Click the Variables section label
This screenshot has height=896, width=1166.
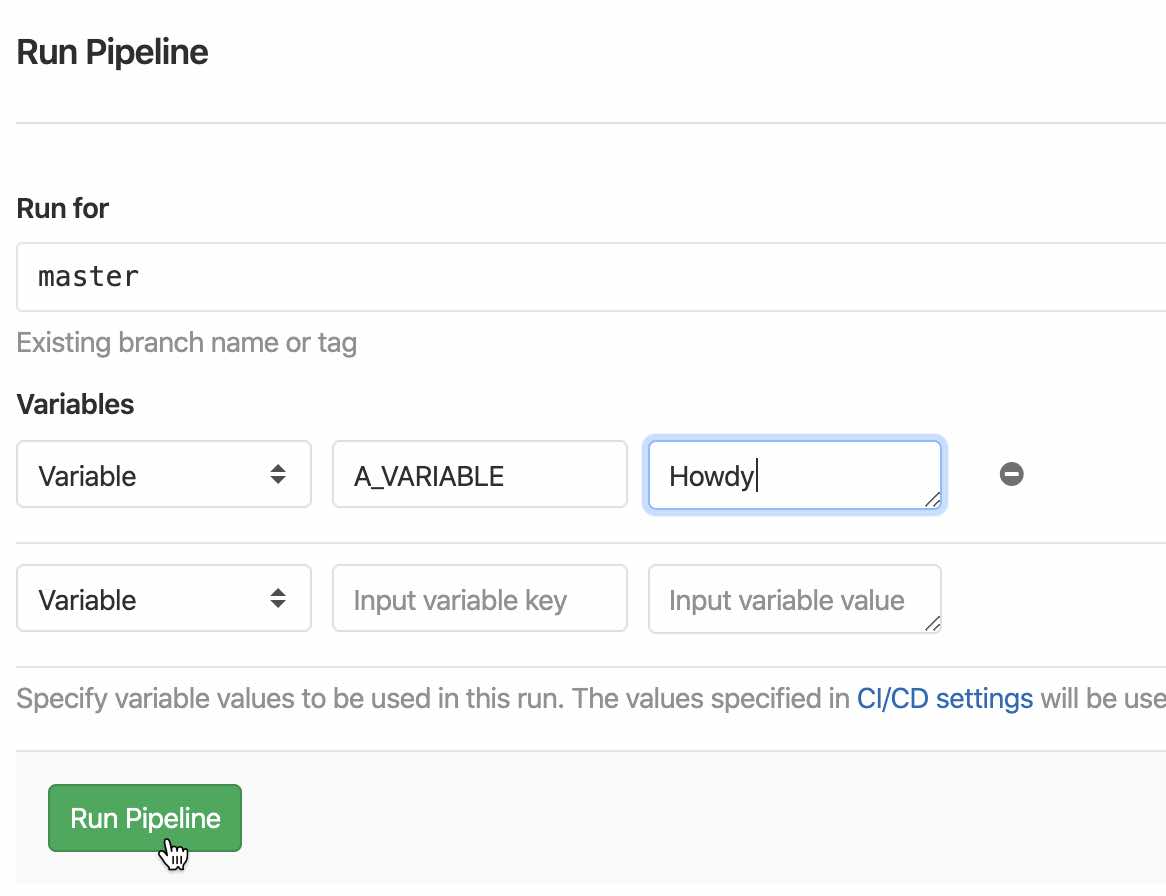click(75, 404)
